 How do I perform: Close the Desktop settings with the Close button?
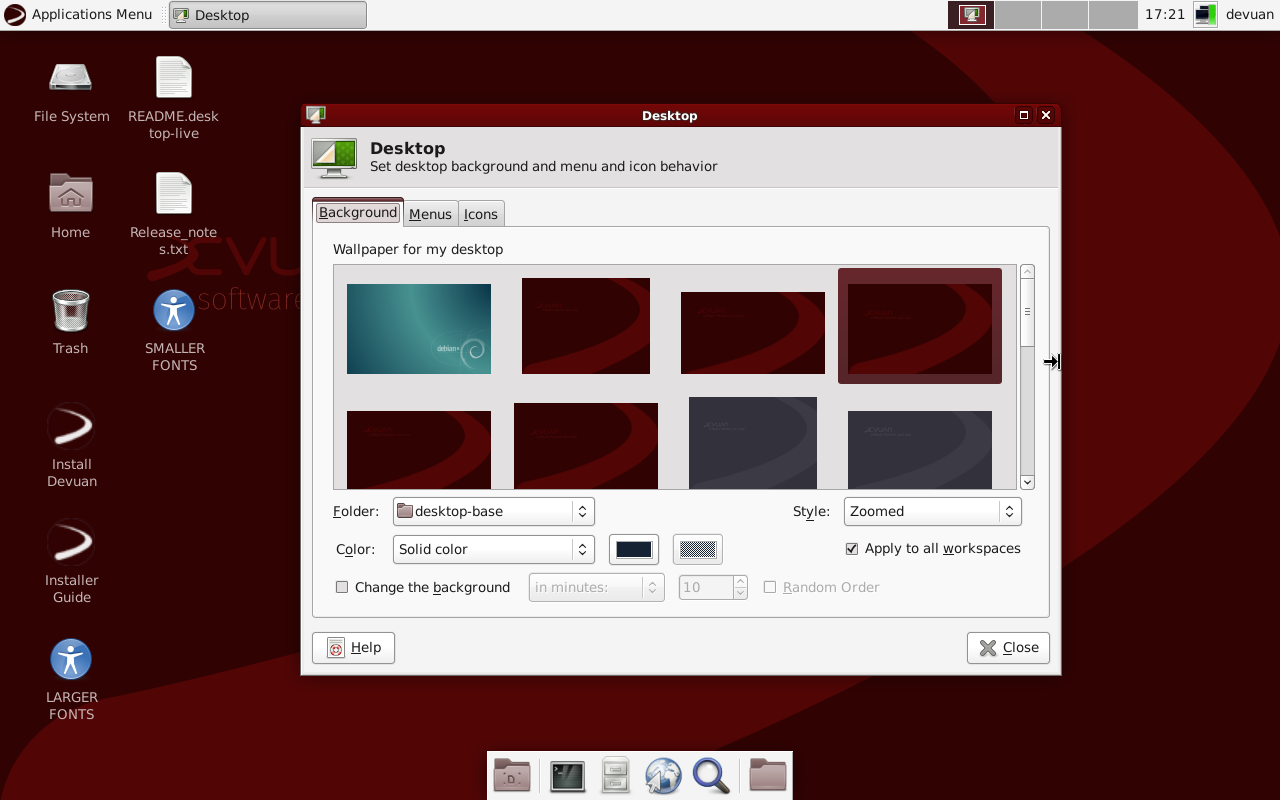pyautogui.click(x=1008, y=647)
